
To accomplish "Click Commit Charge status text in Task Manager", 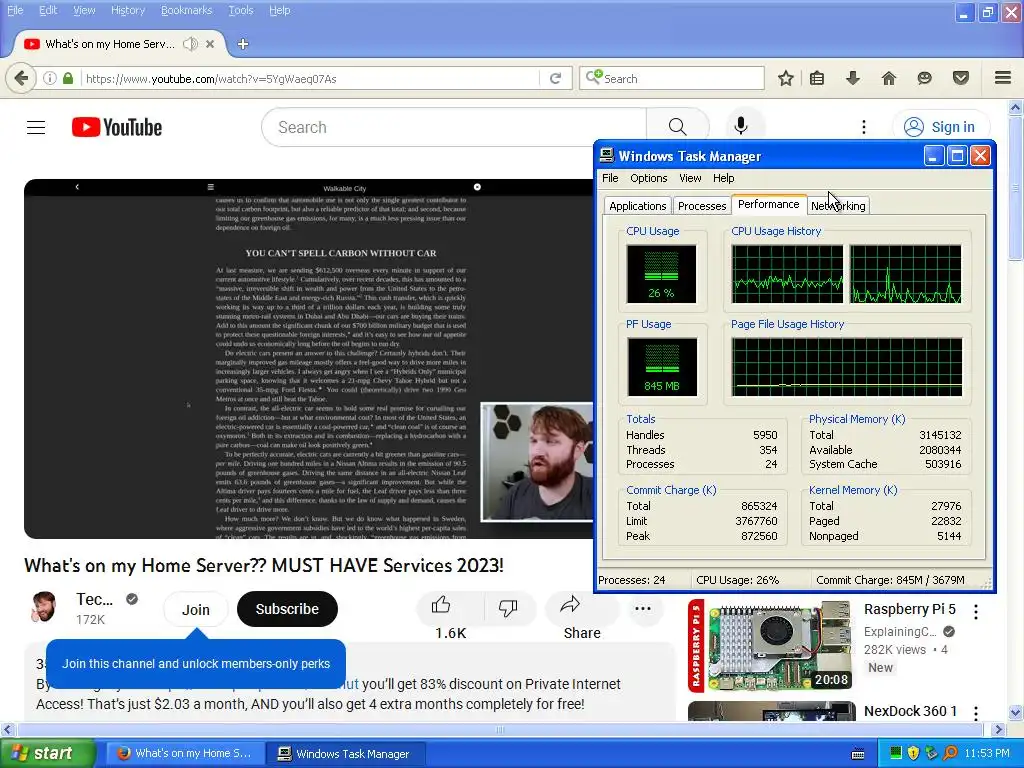I will (890, 580).
